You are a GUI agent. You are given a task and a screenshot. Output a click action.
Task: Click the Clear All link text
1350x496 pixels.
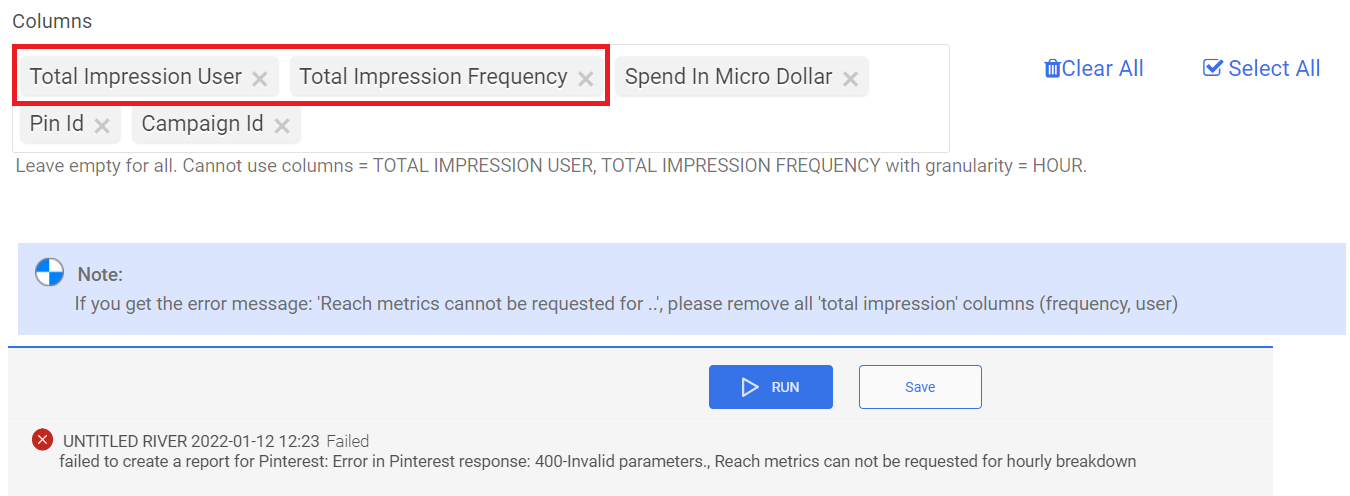point(1102,68)
